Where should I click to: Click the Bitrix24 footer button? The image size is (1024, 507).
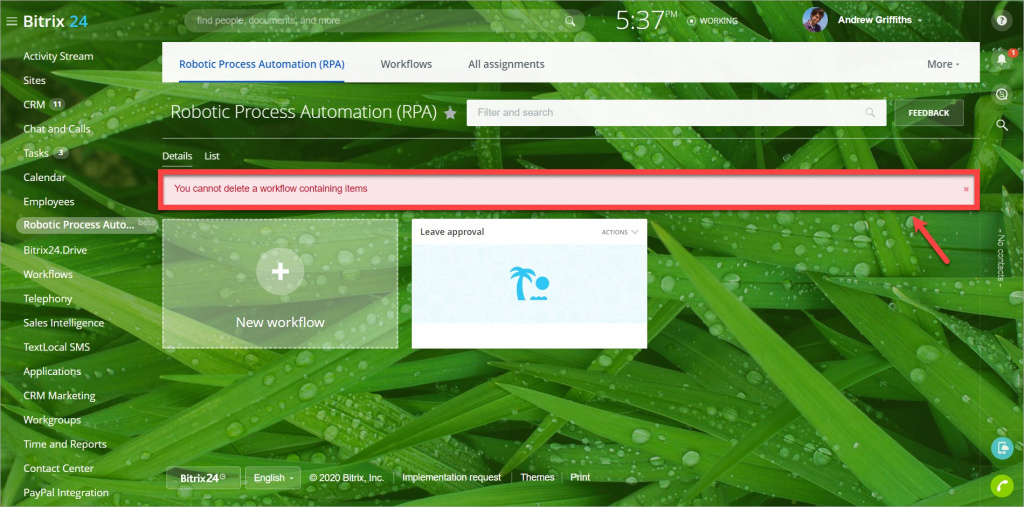point(203,478)
